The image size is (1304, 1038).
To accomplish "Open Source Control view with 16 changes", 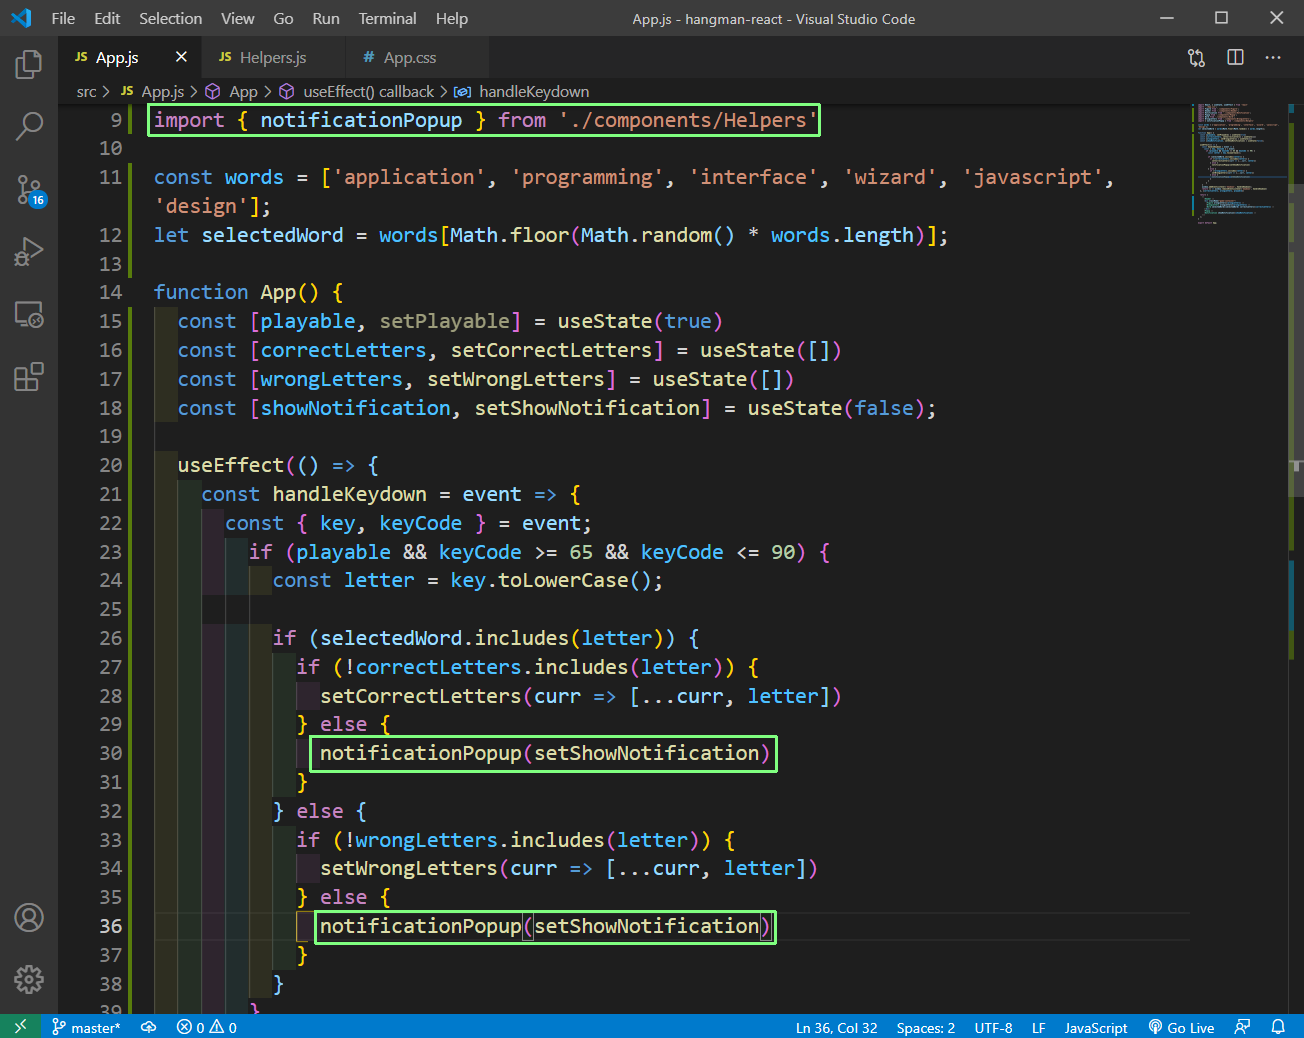I will 29,190.
